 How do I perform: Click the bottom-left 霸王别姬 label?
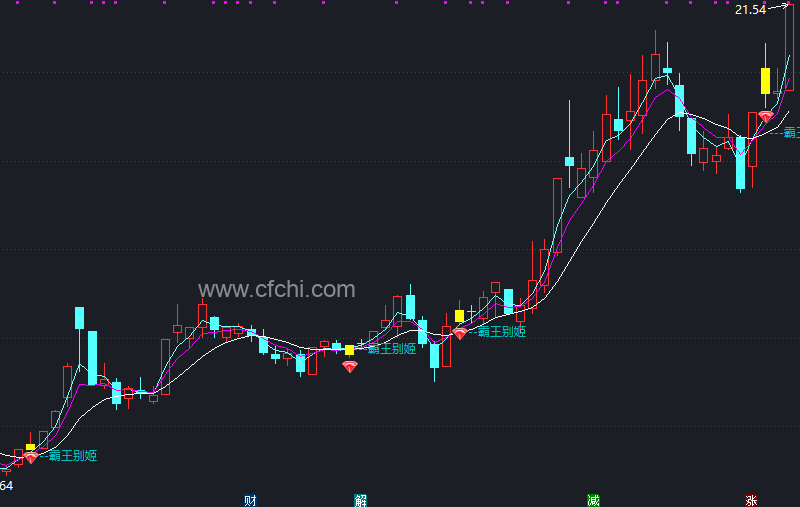pos(72,455)
